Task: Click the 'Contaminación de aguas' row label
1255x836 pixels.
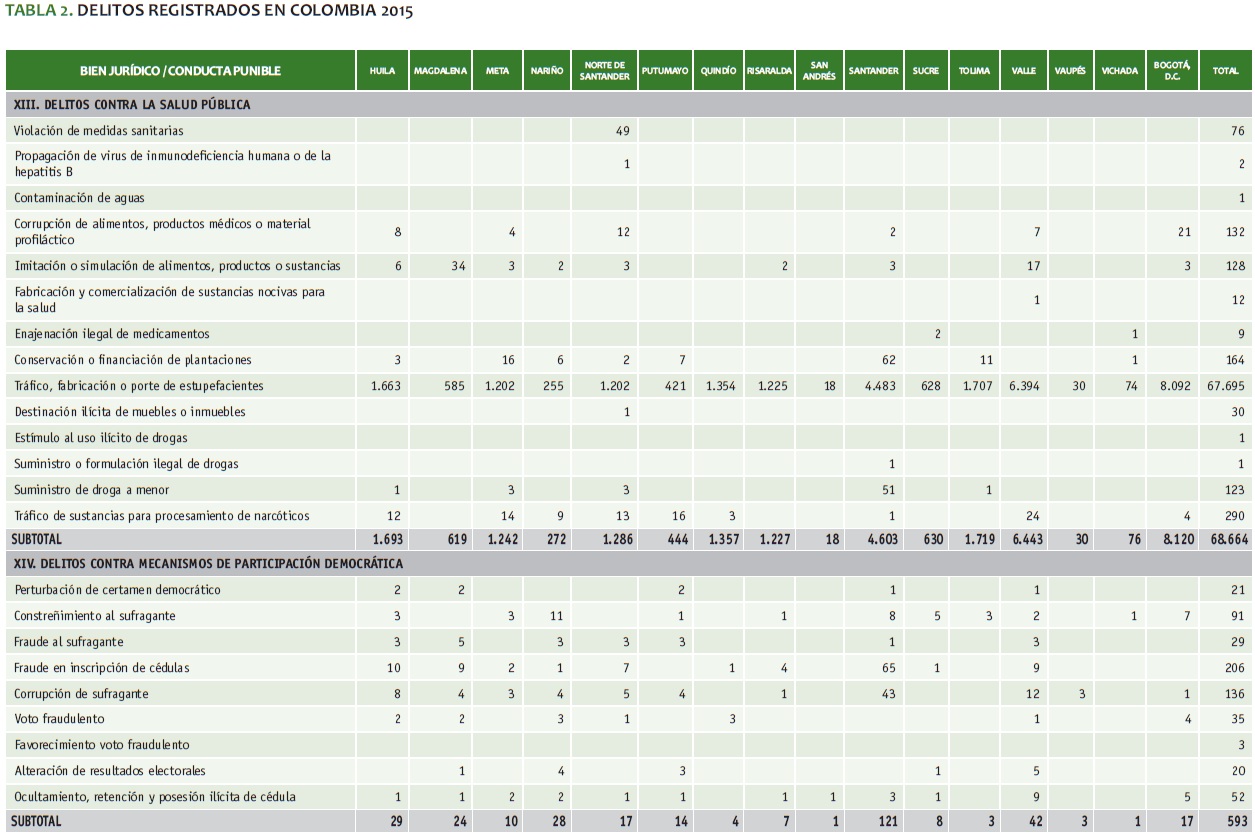Action: [81, 198]
